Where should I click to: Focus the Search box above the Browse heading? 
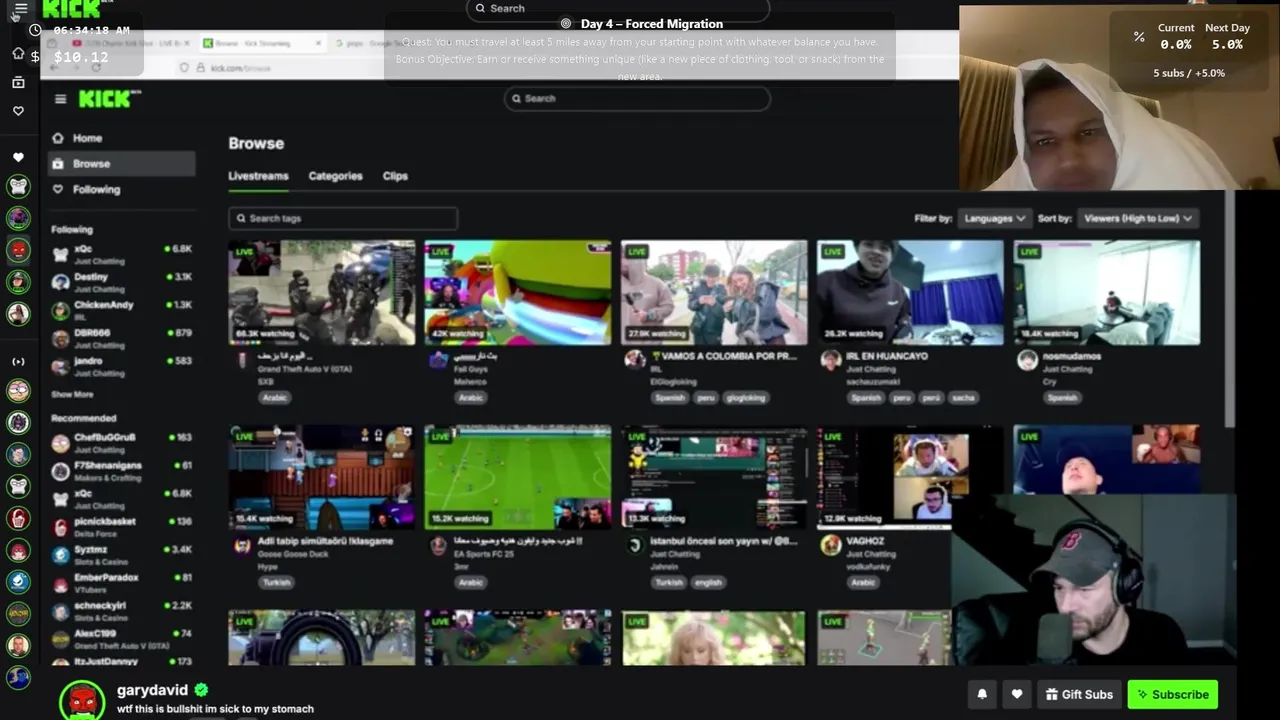[637, 98]
